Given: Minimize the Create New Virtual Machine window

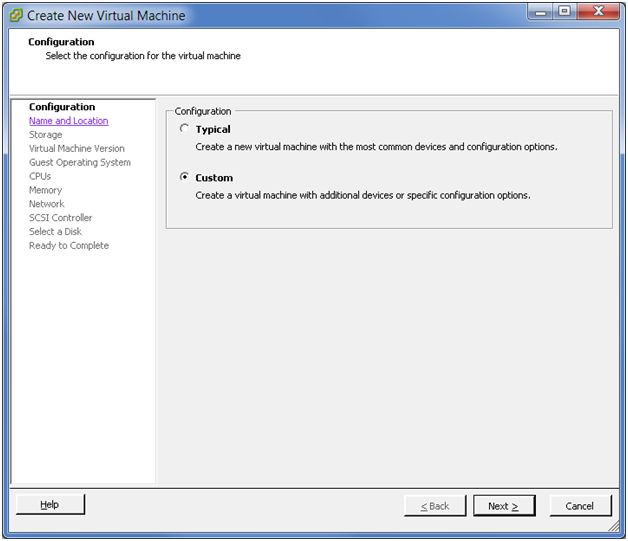Looking at the screenshot, I should [540, 12].
